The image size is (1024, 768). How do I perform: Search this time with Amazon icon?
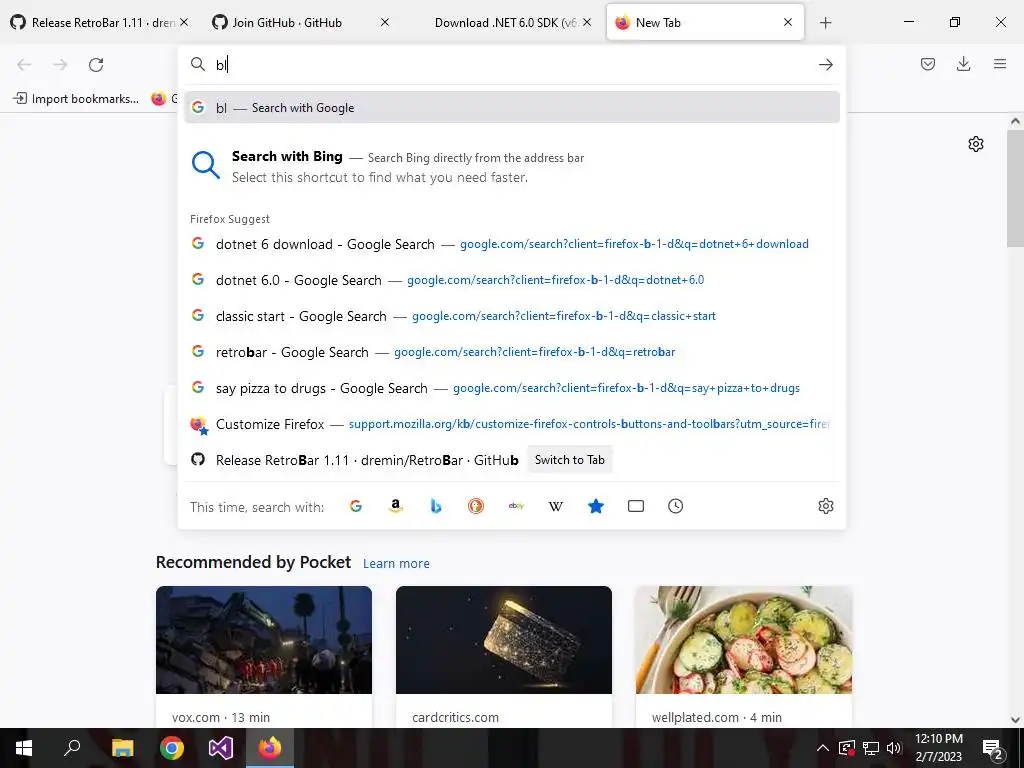click(396, 506)
